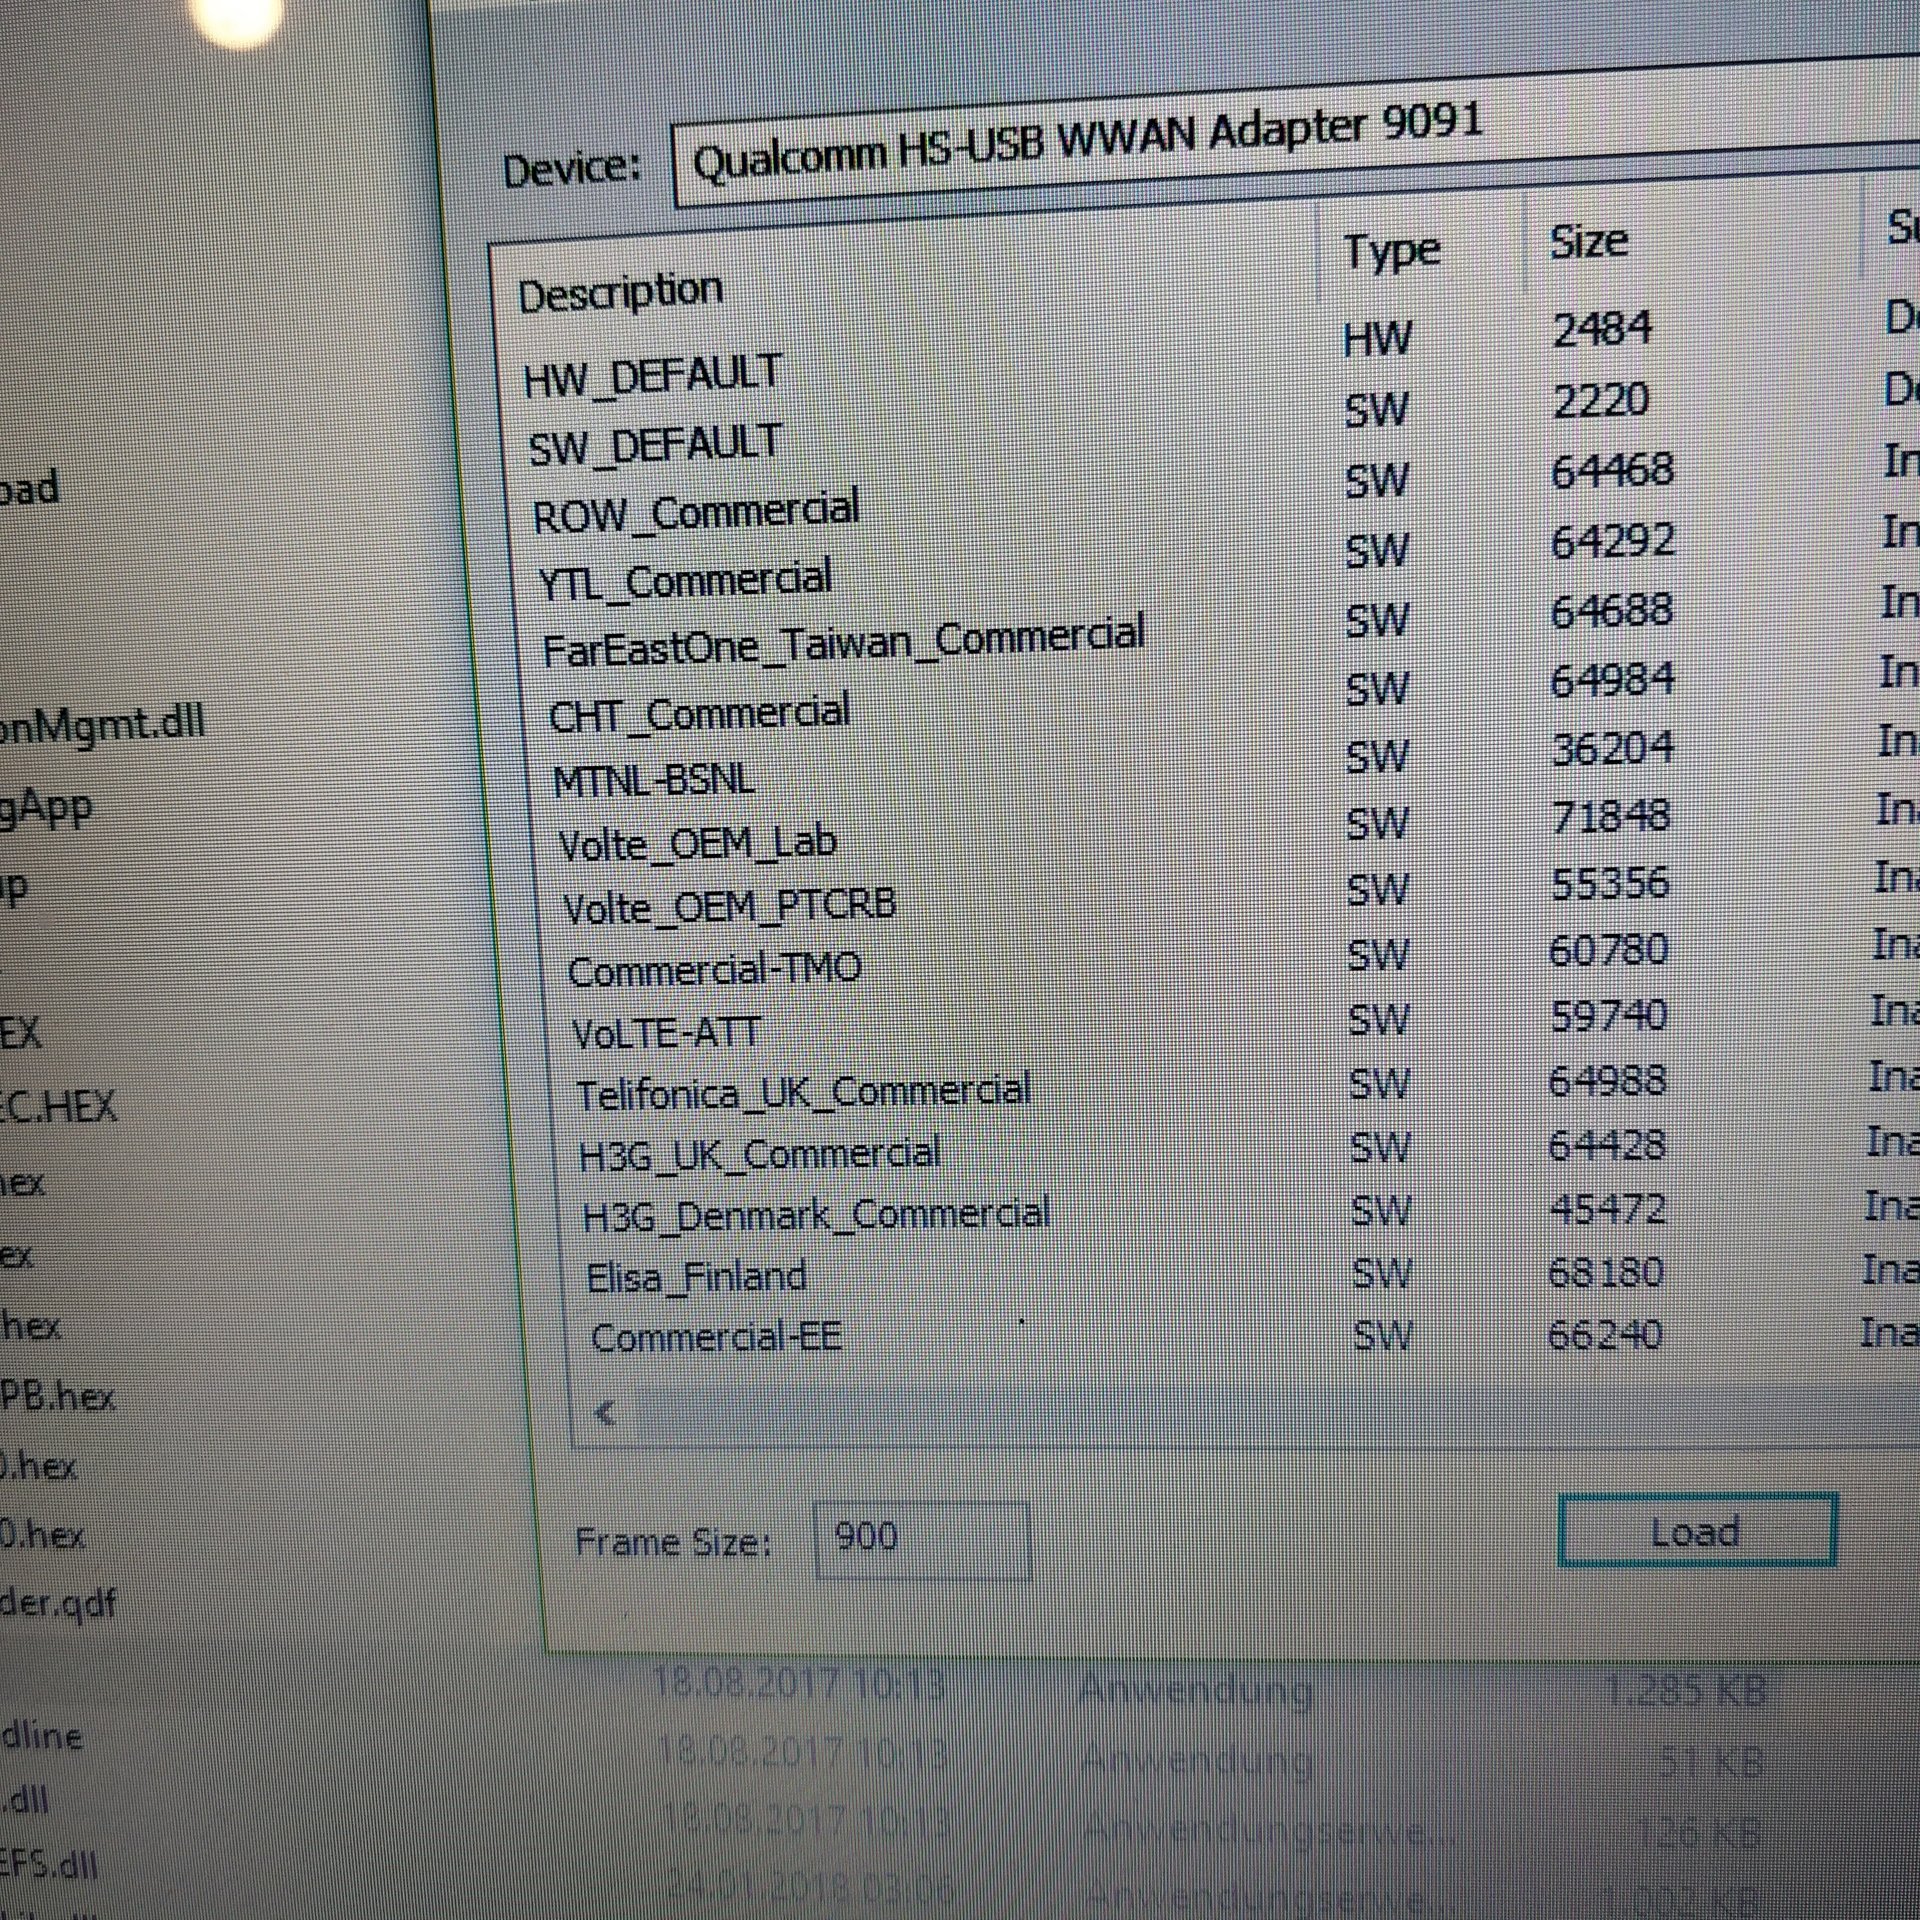Select FarEastOne_Taiwan_Commercial entry
This screenshot has width=1920, height=1920.
[x=843, y=641]
